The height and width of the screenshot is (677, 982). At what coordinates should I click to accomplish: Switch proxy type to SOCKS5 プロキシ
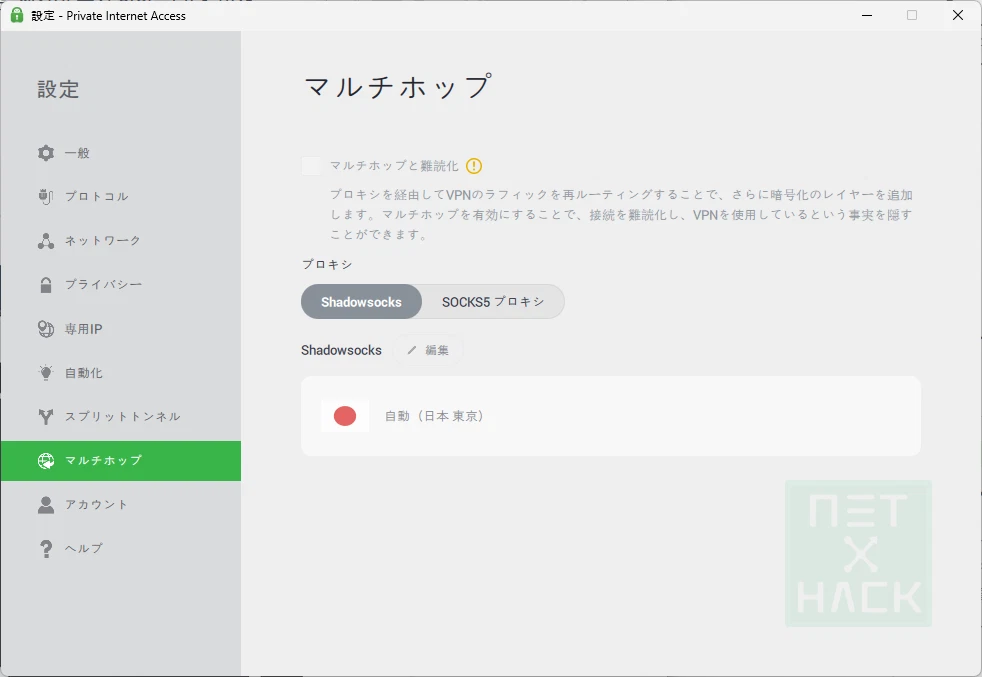click(493, 300)
